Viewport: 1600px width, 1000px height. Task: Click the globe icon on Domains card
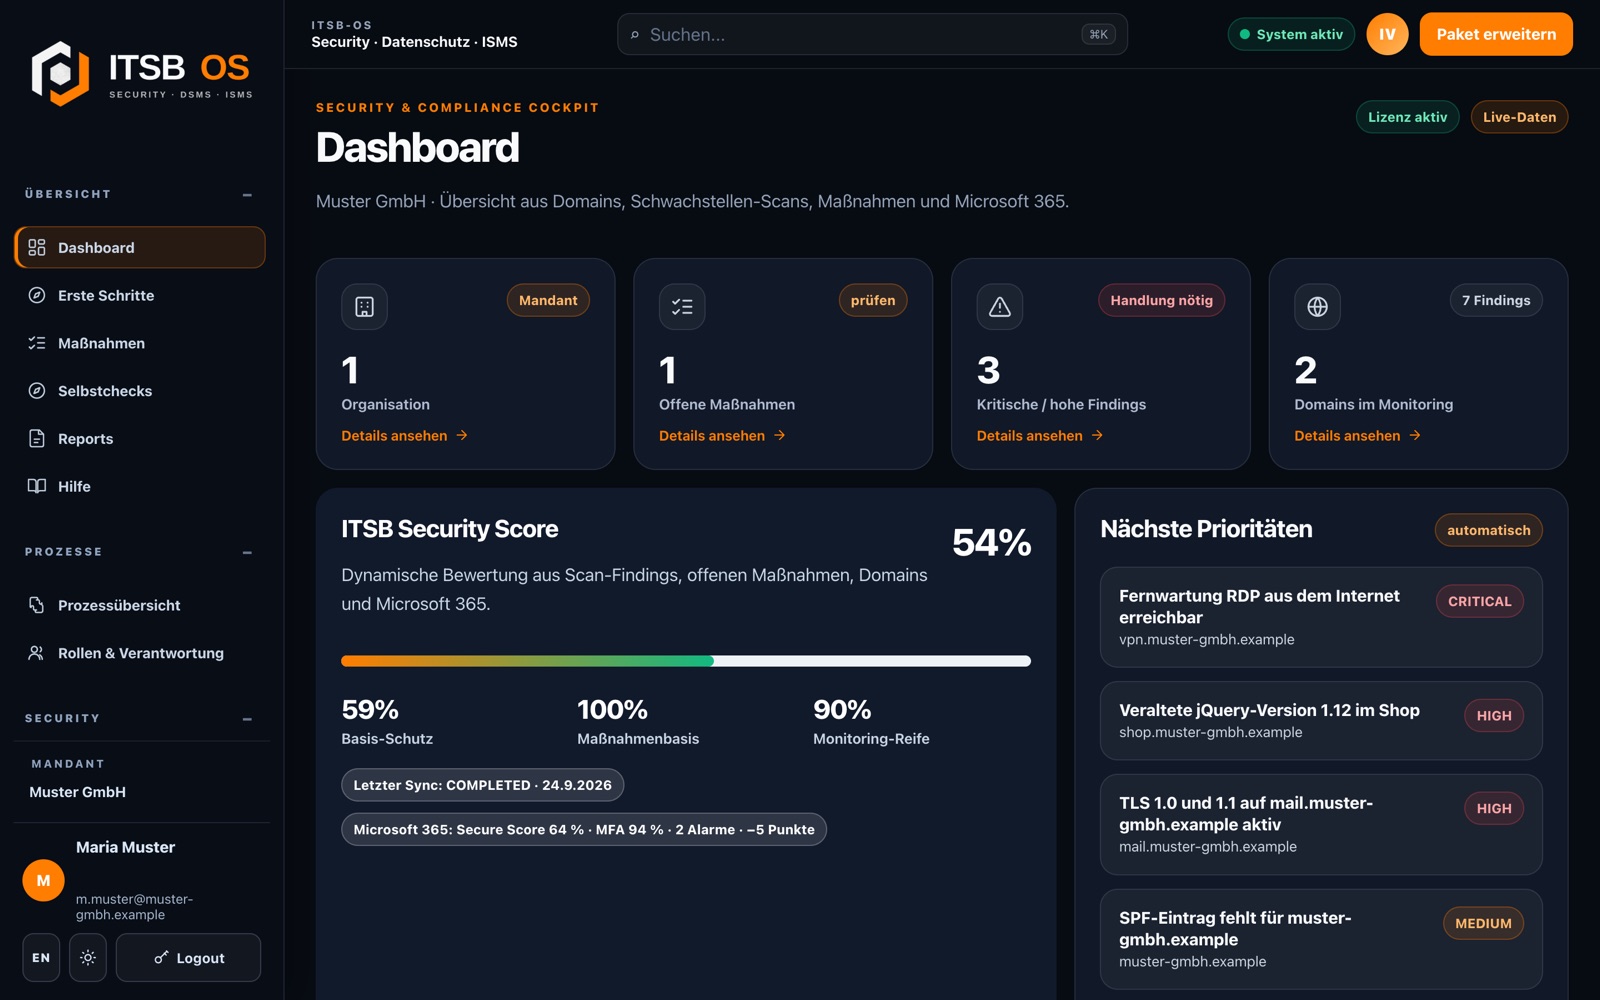1317,307
